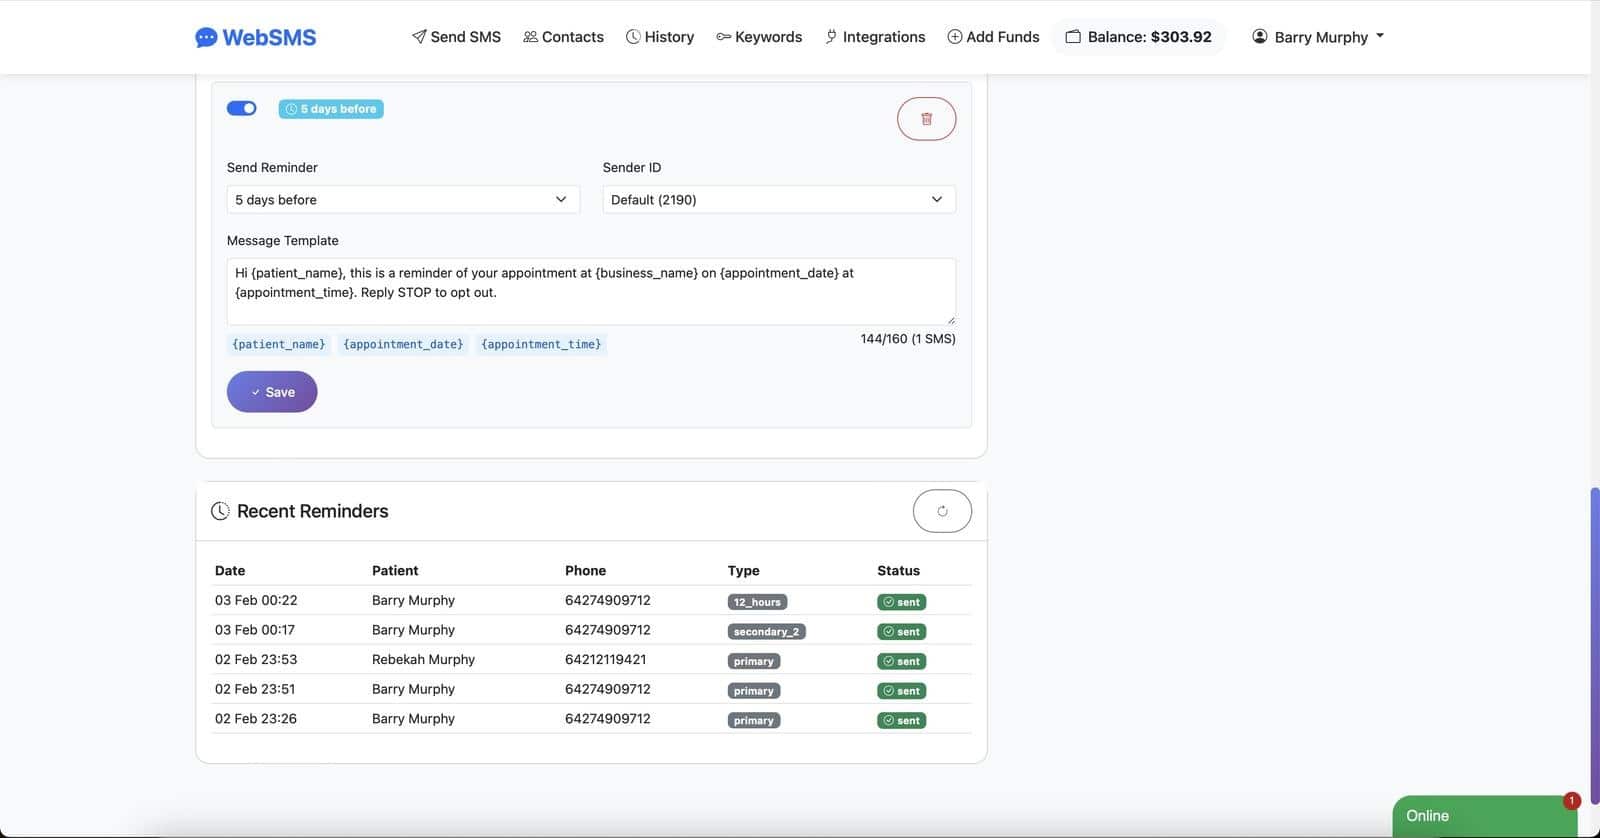The width and height of the screenshot is (1600, 838).
Task: Refresh the Recent Reminders list
Action: [x=941, y=511]
